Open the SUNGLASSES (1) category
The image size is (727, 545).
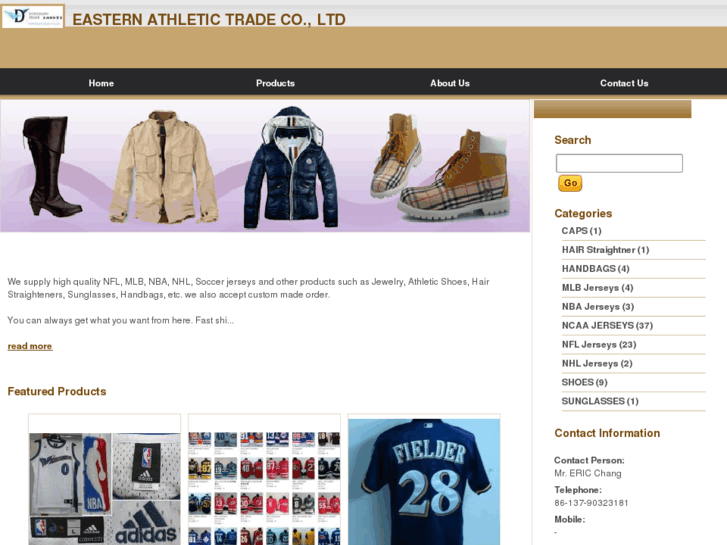[x=599, y=401]
